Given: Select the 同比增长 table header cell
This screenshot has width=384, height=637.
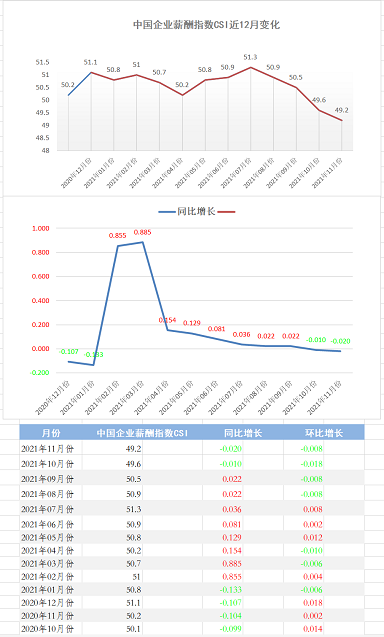Looking at the screenshot, I should pyautogui.click(x=243, y=433).
